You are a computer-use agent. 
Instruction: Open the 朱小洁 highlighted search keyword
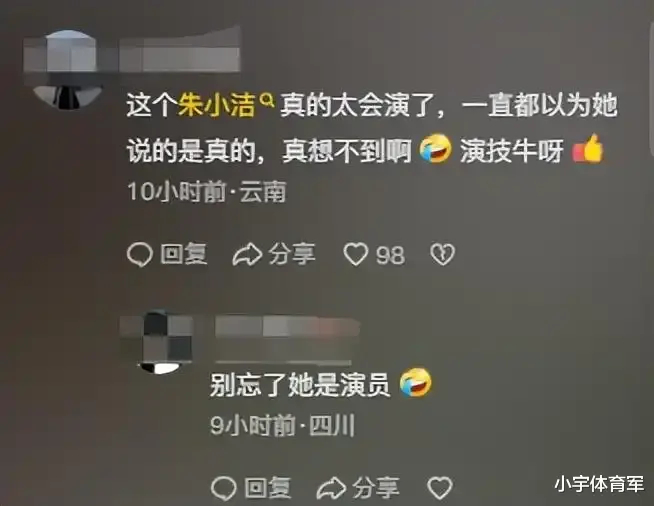coord(217,106)
